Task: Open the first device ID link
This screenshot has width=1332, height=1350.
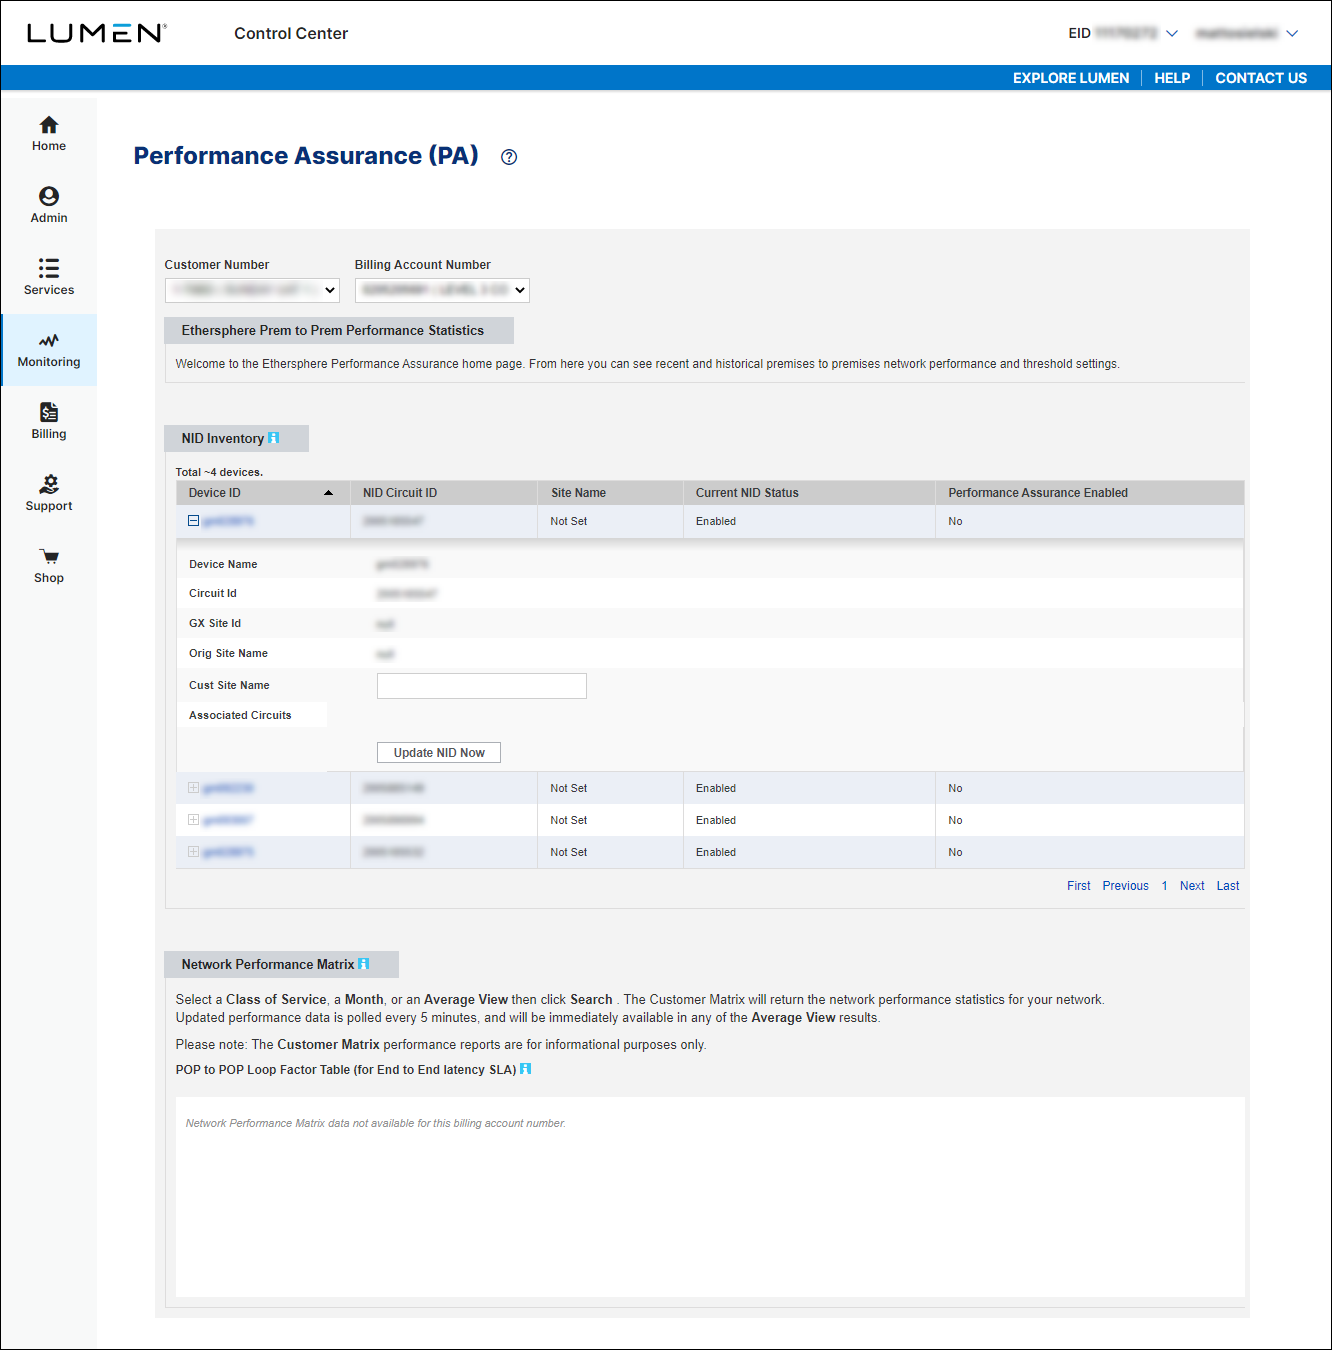Action: coord(228,521)
